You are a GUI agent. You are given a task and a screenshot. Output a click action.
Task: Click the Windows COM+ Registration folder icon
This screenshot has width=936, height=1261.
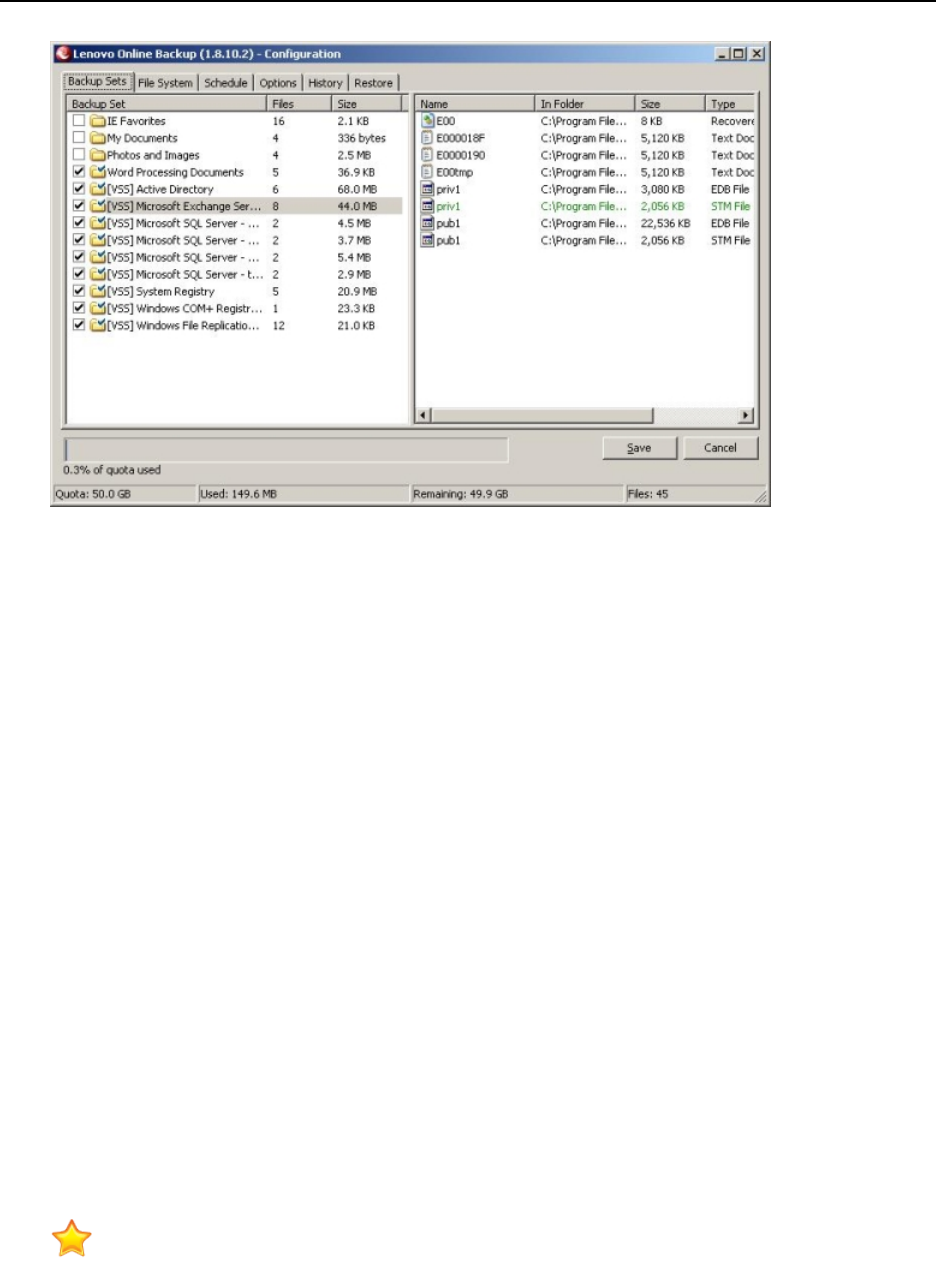(x=98, y=308)
